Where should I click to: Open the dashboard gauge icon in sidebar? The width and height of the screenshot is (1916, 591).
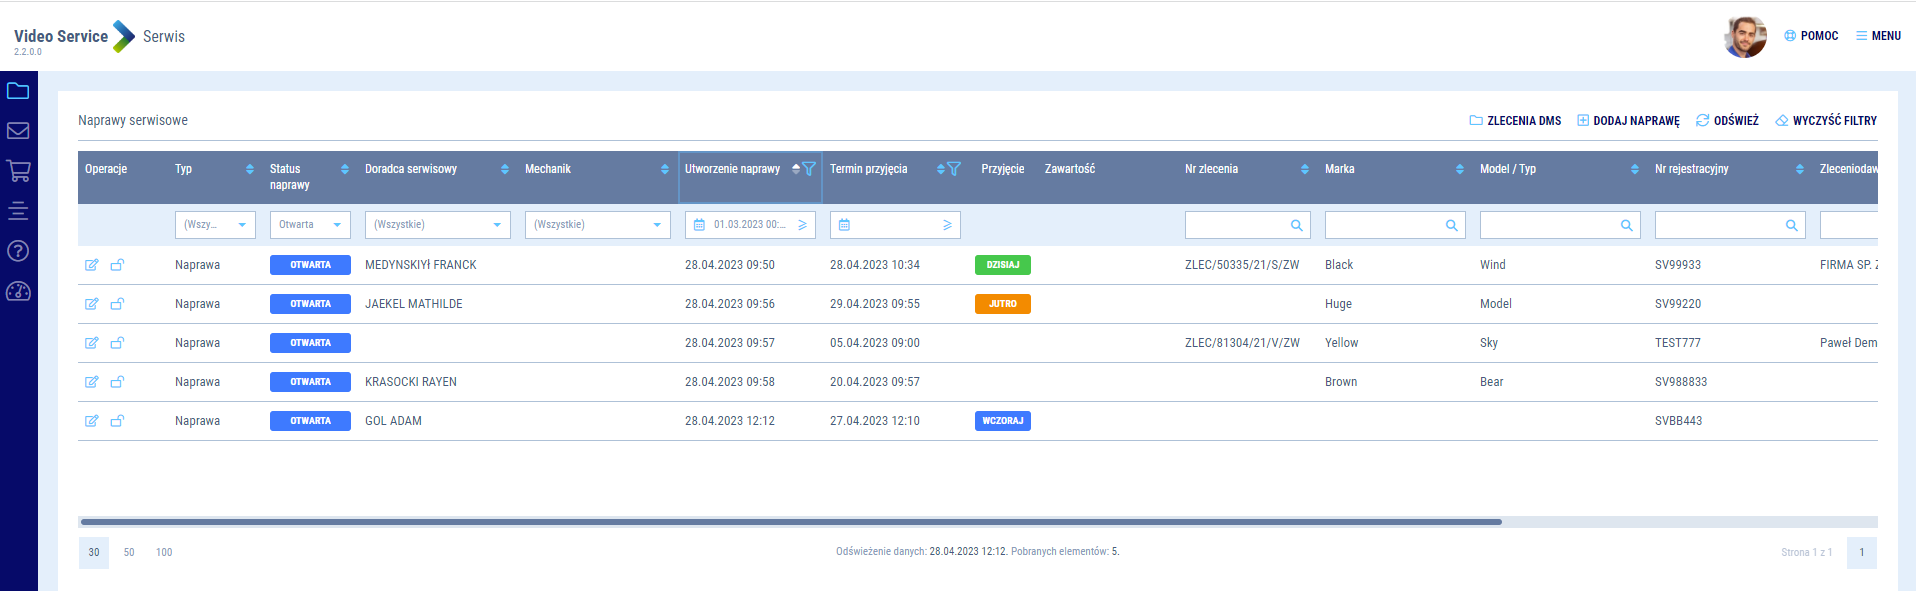pos(18,291)
